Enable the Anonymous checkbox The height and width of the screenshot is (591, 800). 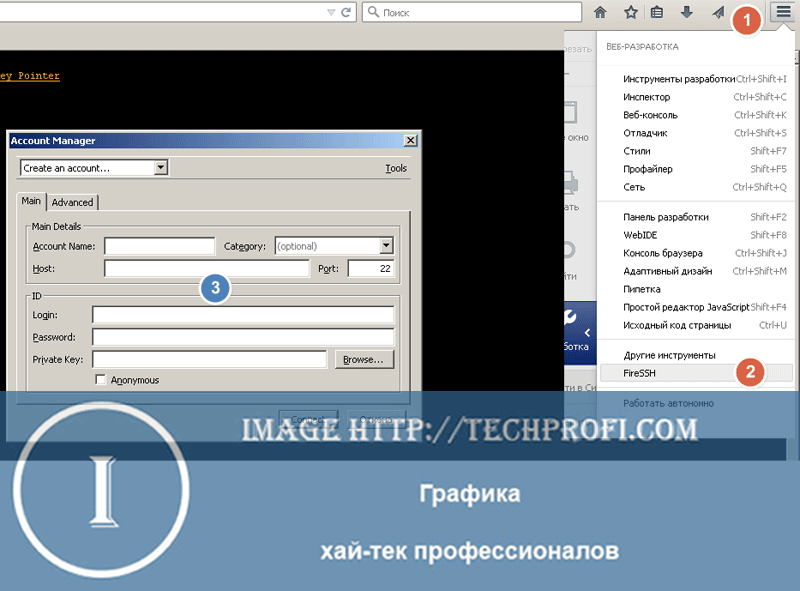[x=101, y=380]
